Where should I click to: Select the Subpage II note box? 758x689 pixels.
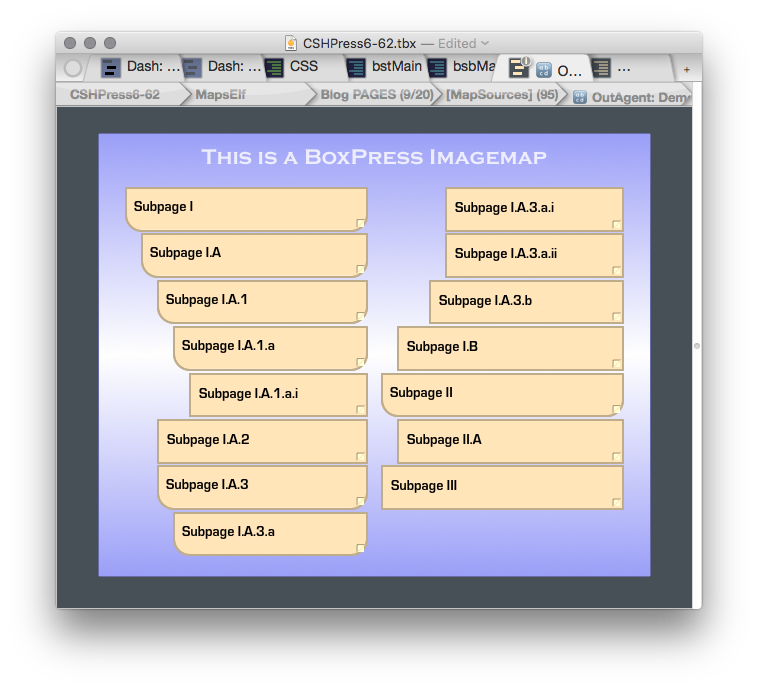[x=502, y=394]
